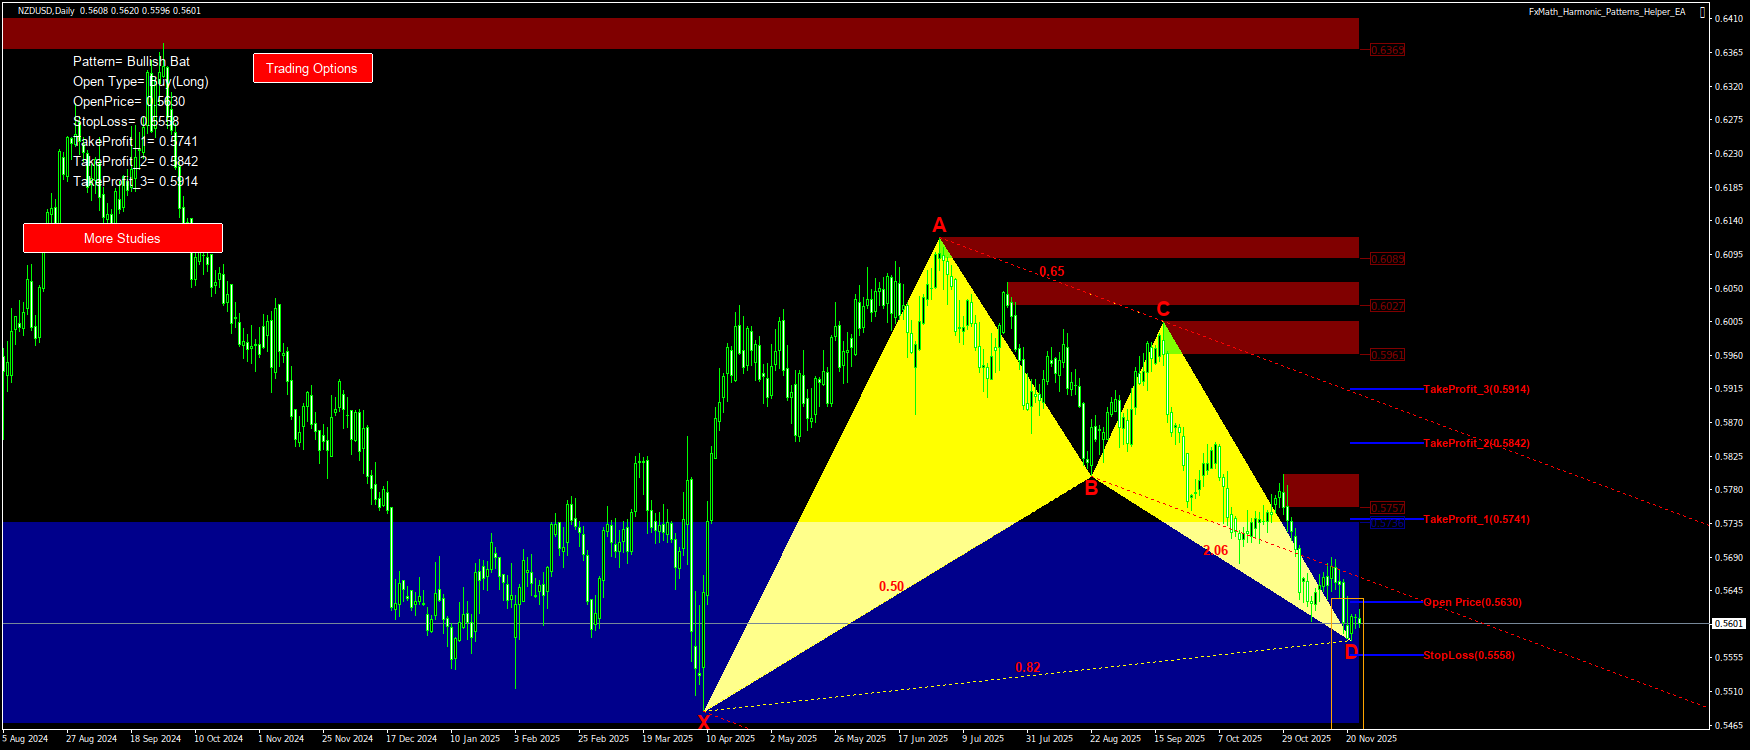Select the 0.6085 resistance zone price tag
1750x750 pixels.
point(1387,259)
